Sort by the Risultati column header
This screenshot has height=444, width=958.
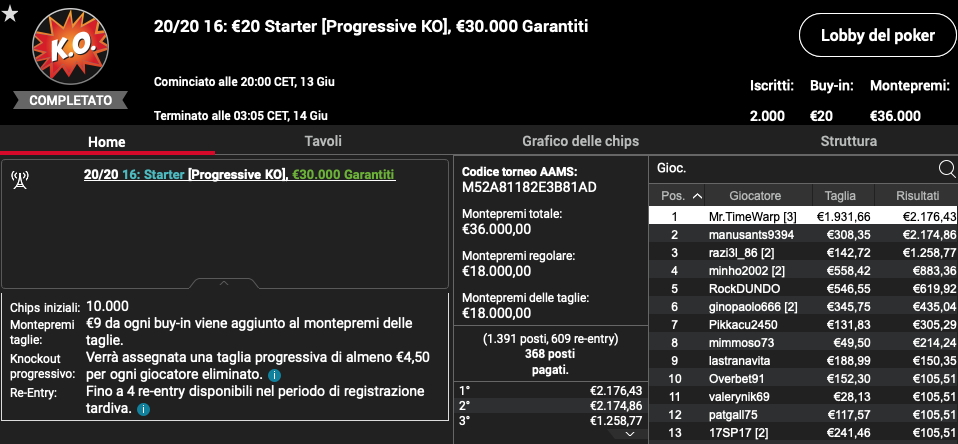pyautogui.click(x=916, y=196)
